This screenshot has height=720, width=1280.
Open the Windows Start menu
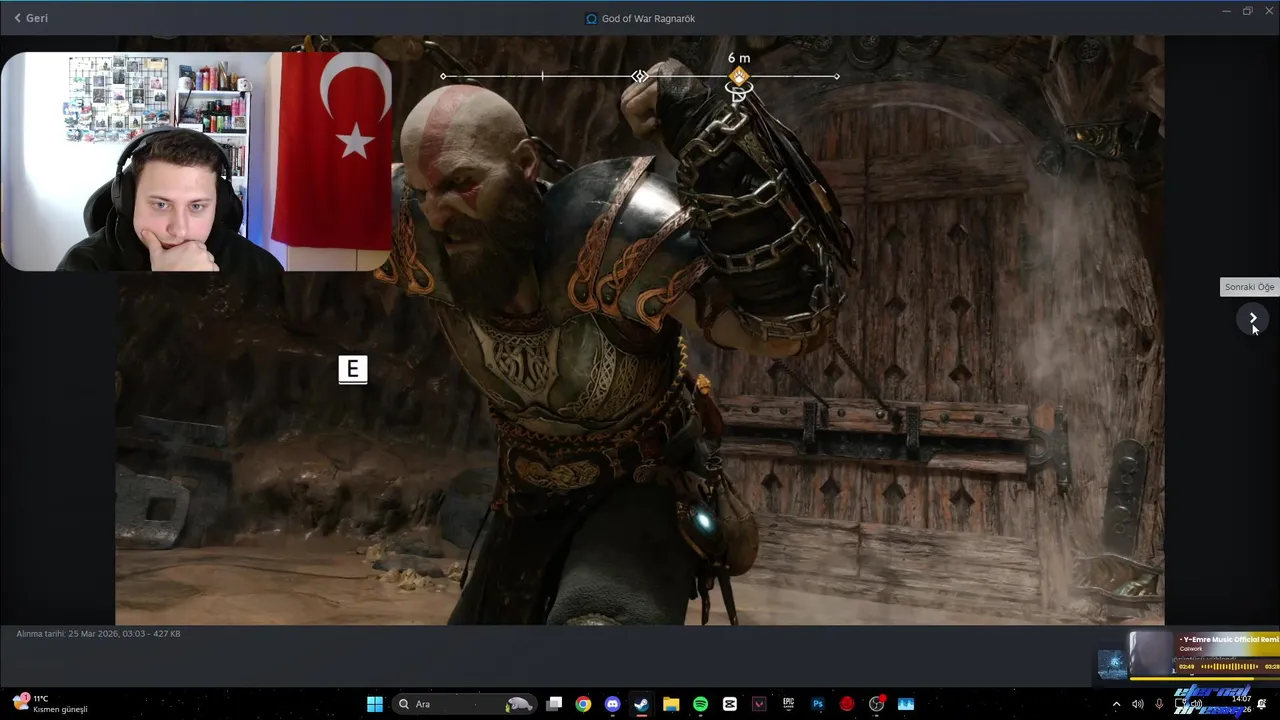[x=375, y=704]
